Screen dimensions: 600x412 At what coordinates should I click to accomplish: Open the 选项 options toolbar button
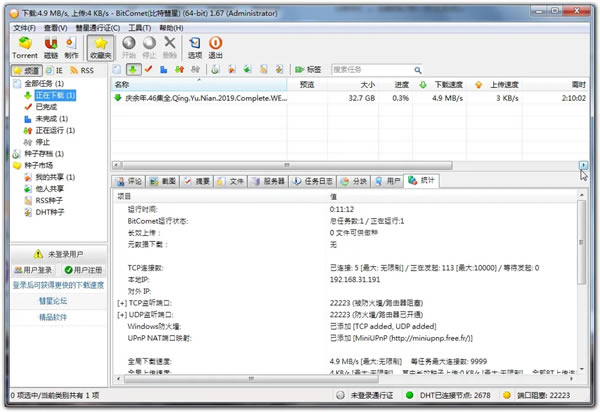pos(195,47)
